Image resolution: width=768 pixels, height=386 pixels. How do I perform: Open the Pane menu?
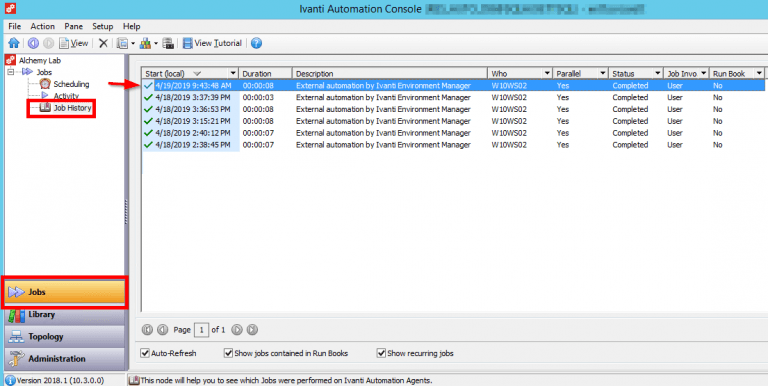73,26
